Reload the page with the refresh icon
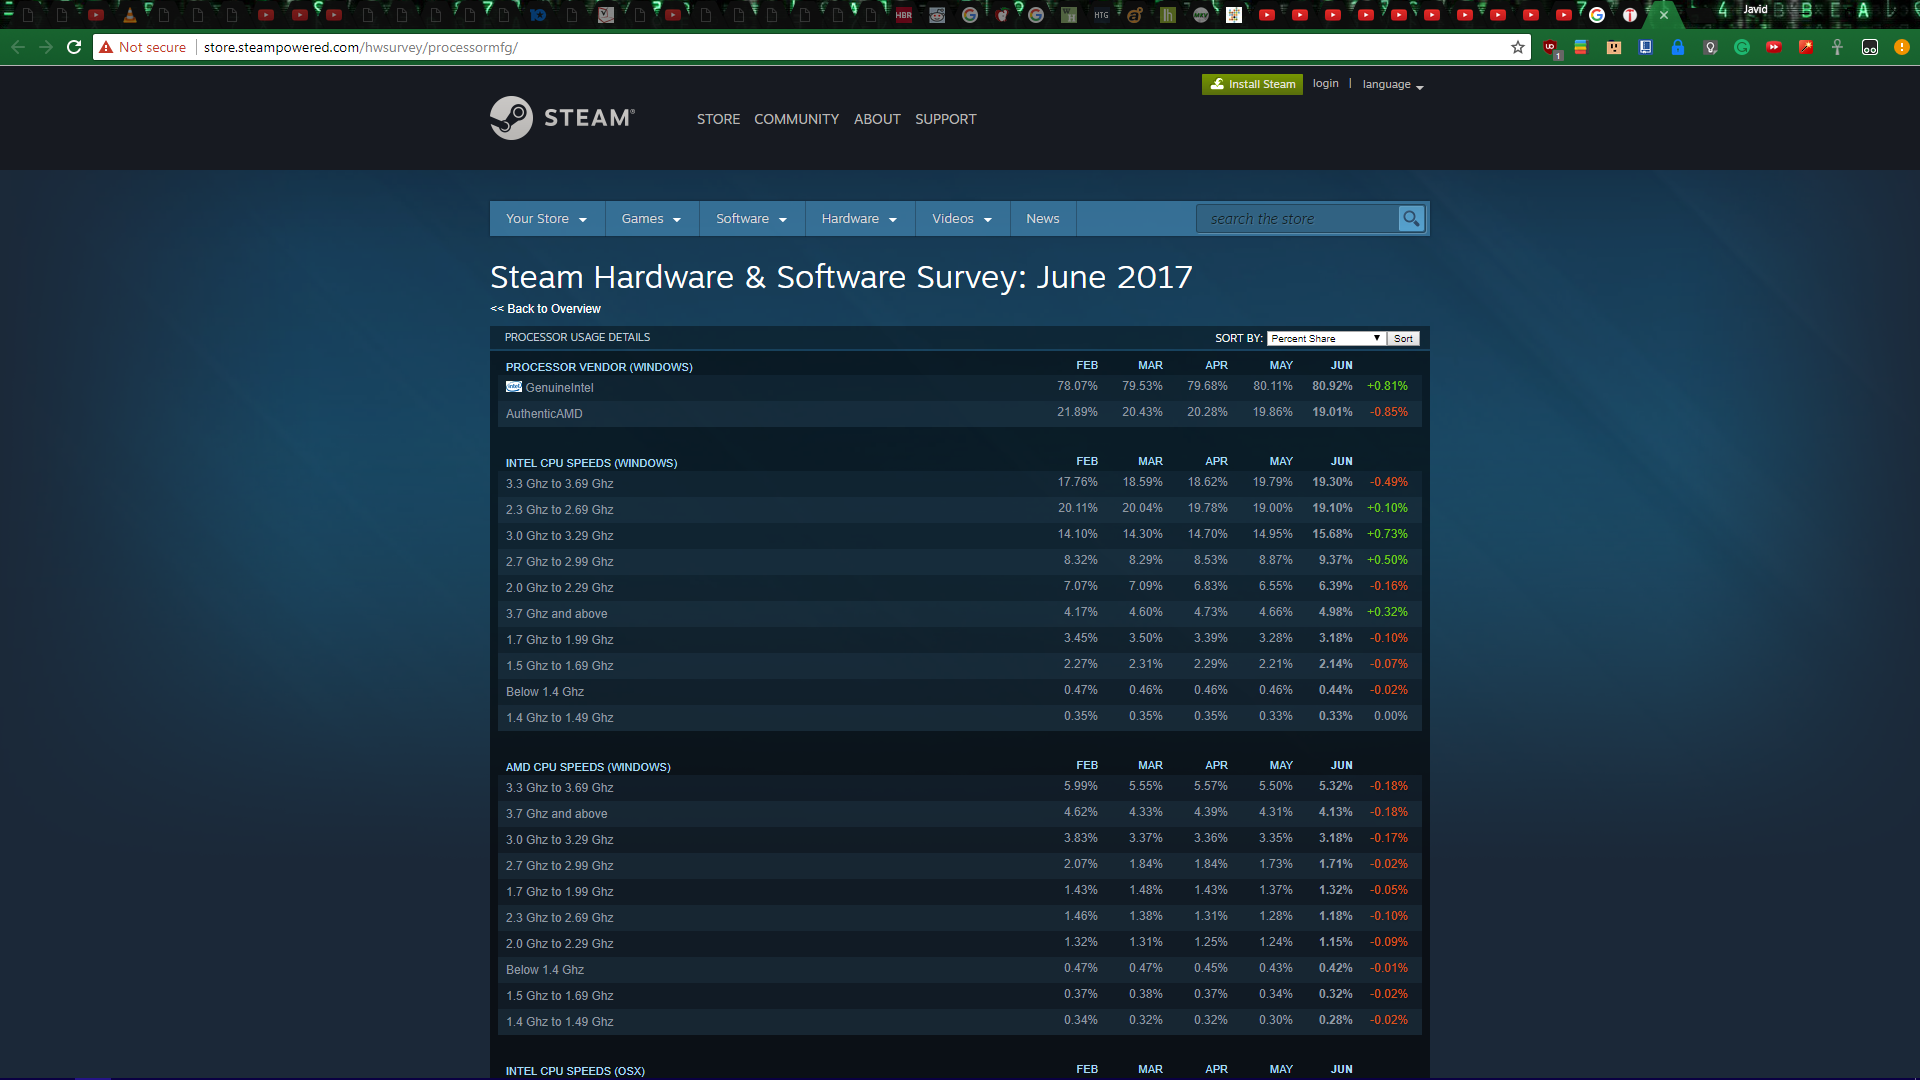 (x=74, y=47)
